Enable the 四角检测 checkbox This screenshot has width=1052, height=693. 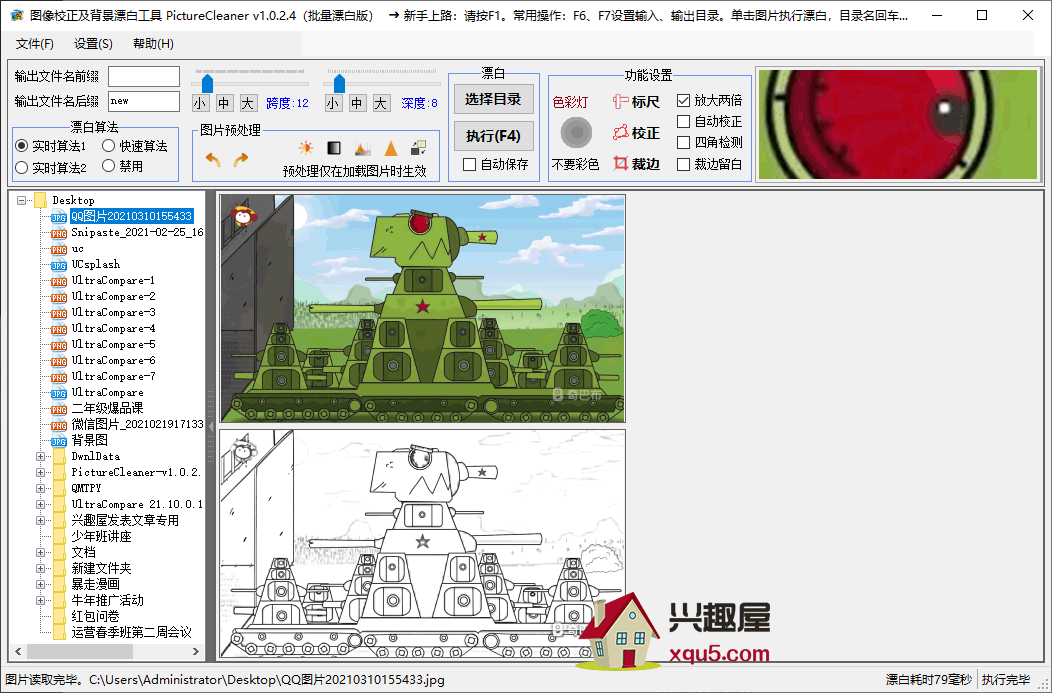tap(684, 142)
